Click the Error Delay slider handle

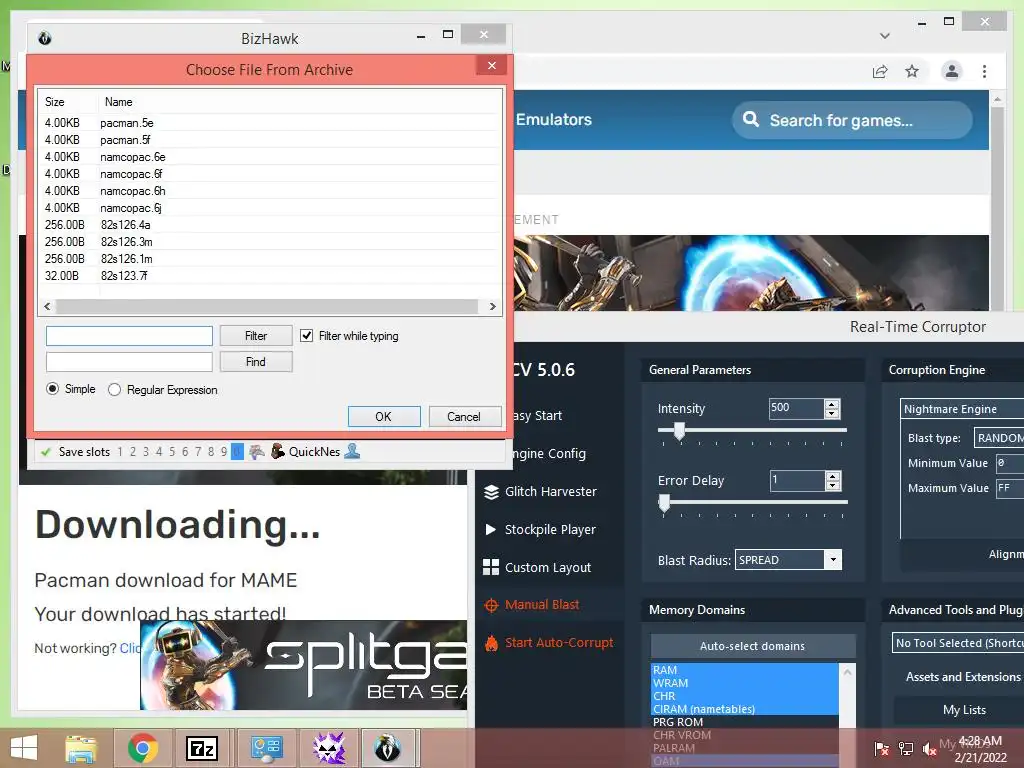coord(664,502)
